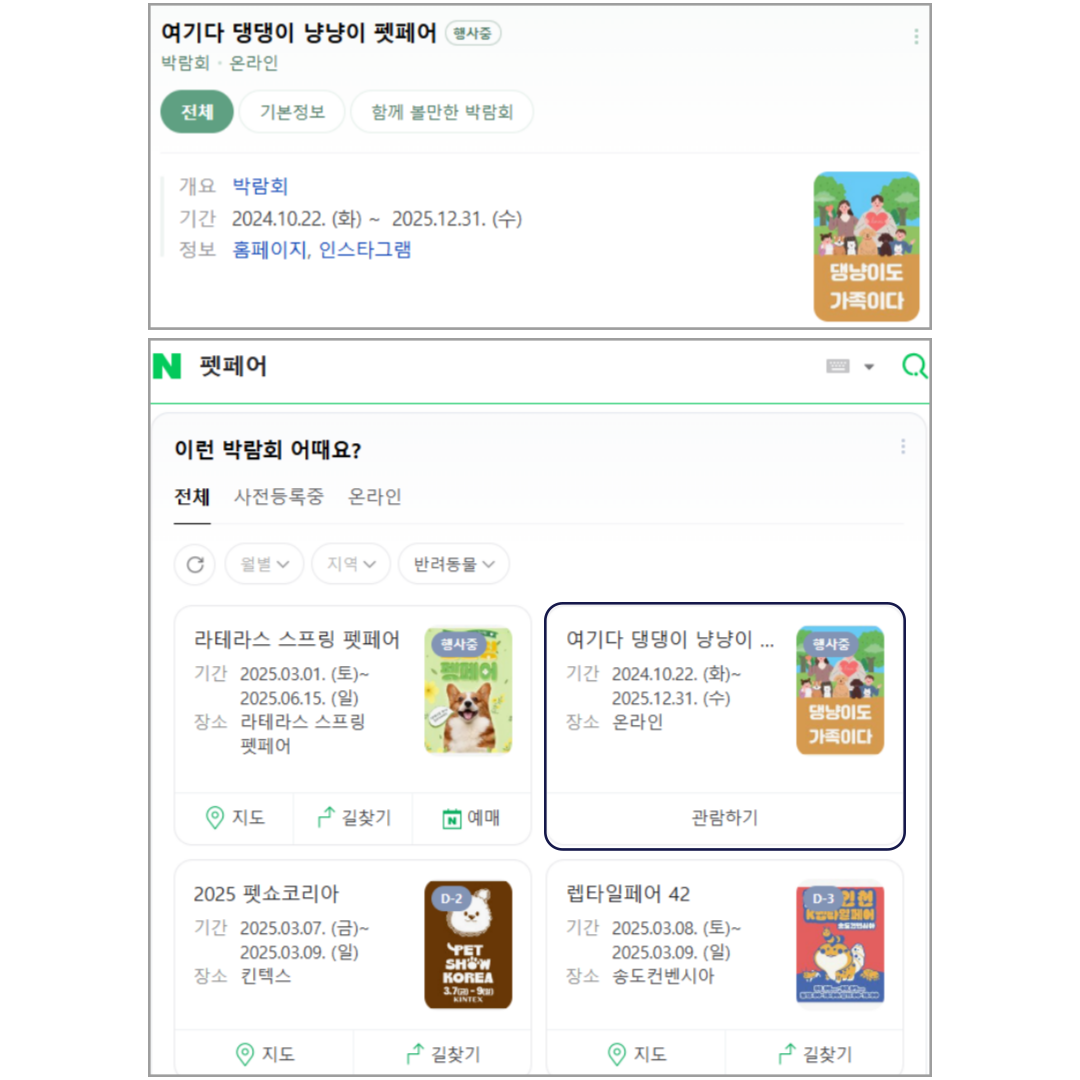Click 길찾기 for 렙타일페어 42
The height and width of the screenshot is (1080, 1080).
(815, 1054)
